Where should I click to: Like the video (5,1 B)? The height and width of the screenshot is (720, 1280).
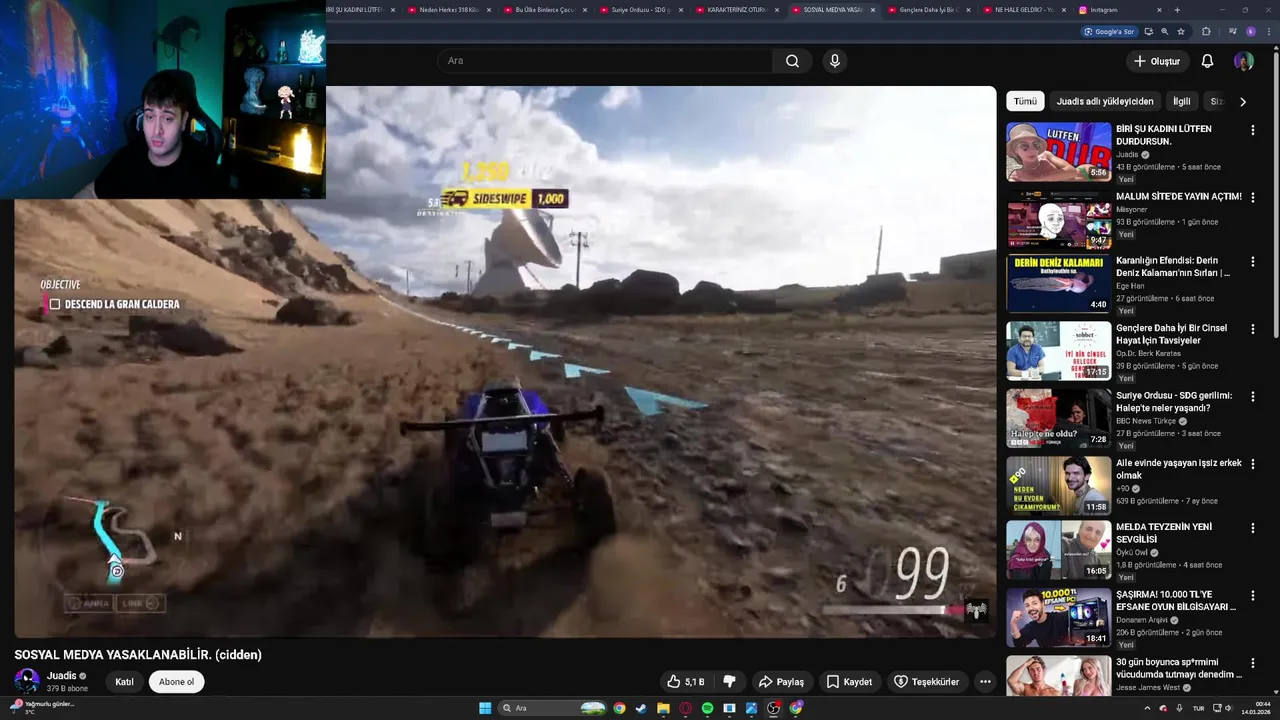tap(686, 682)
